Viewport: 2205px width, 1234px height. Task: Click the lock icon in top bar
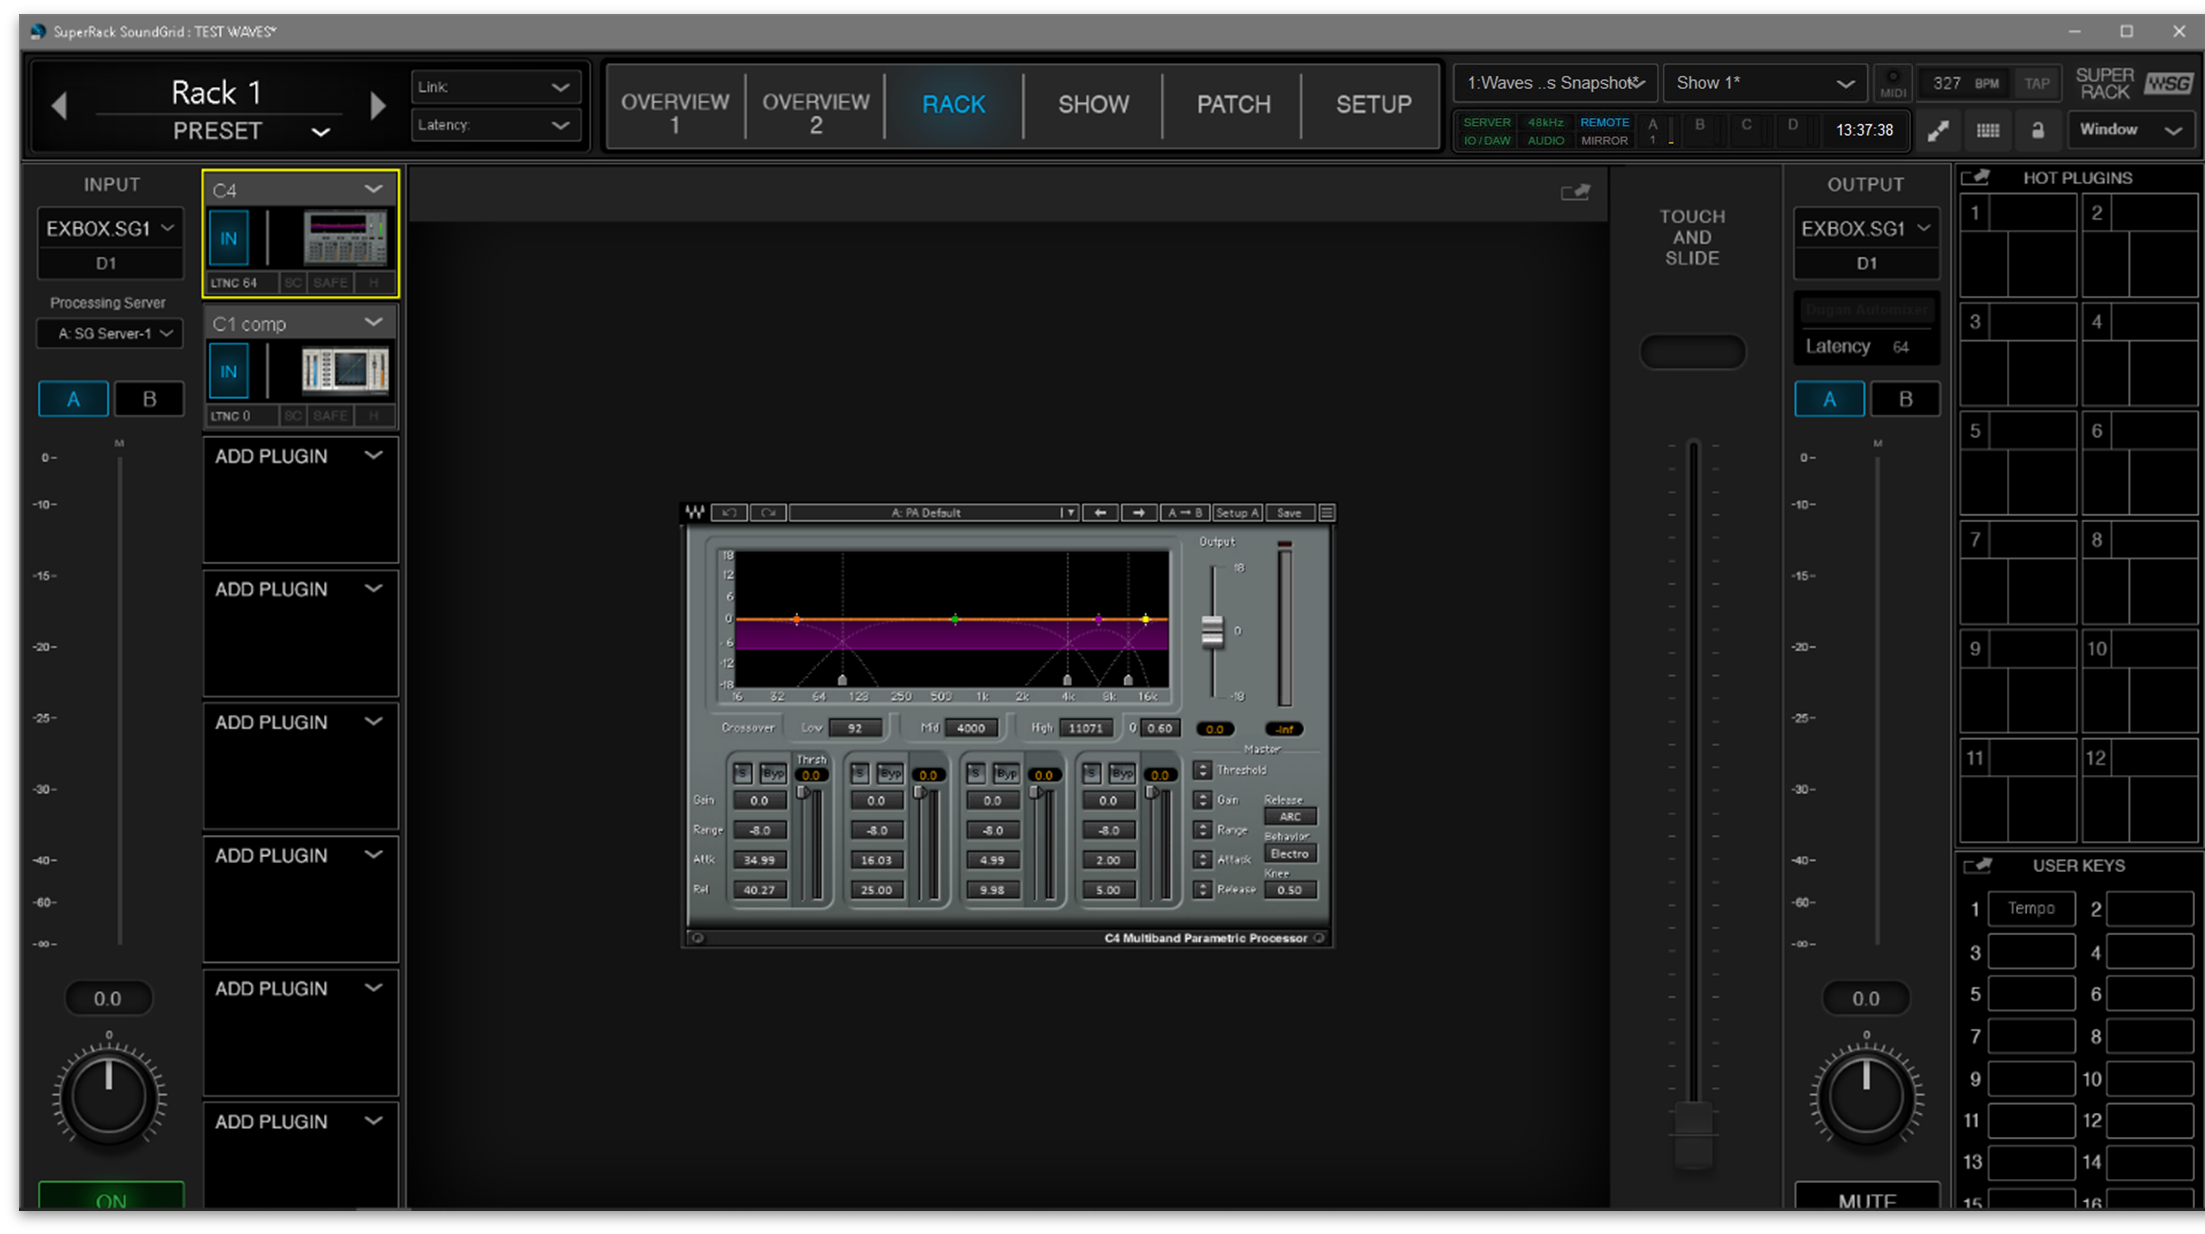coord(2038,131)
